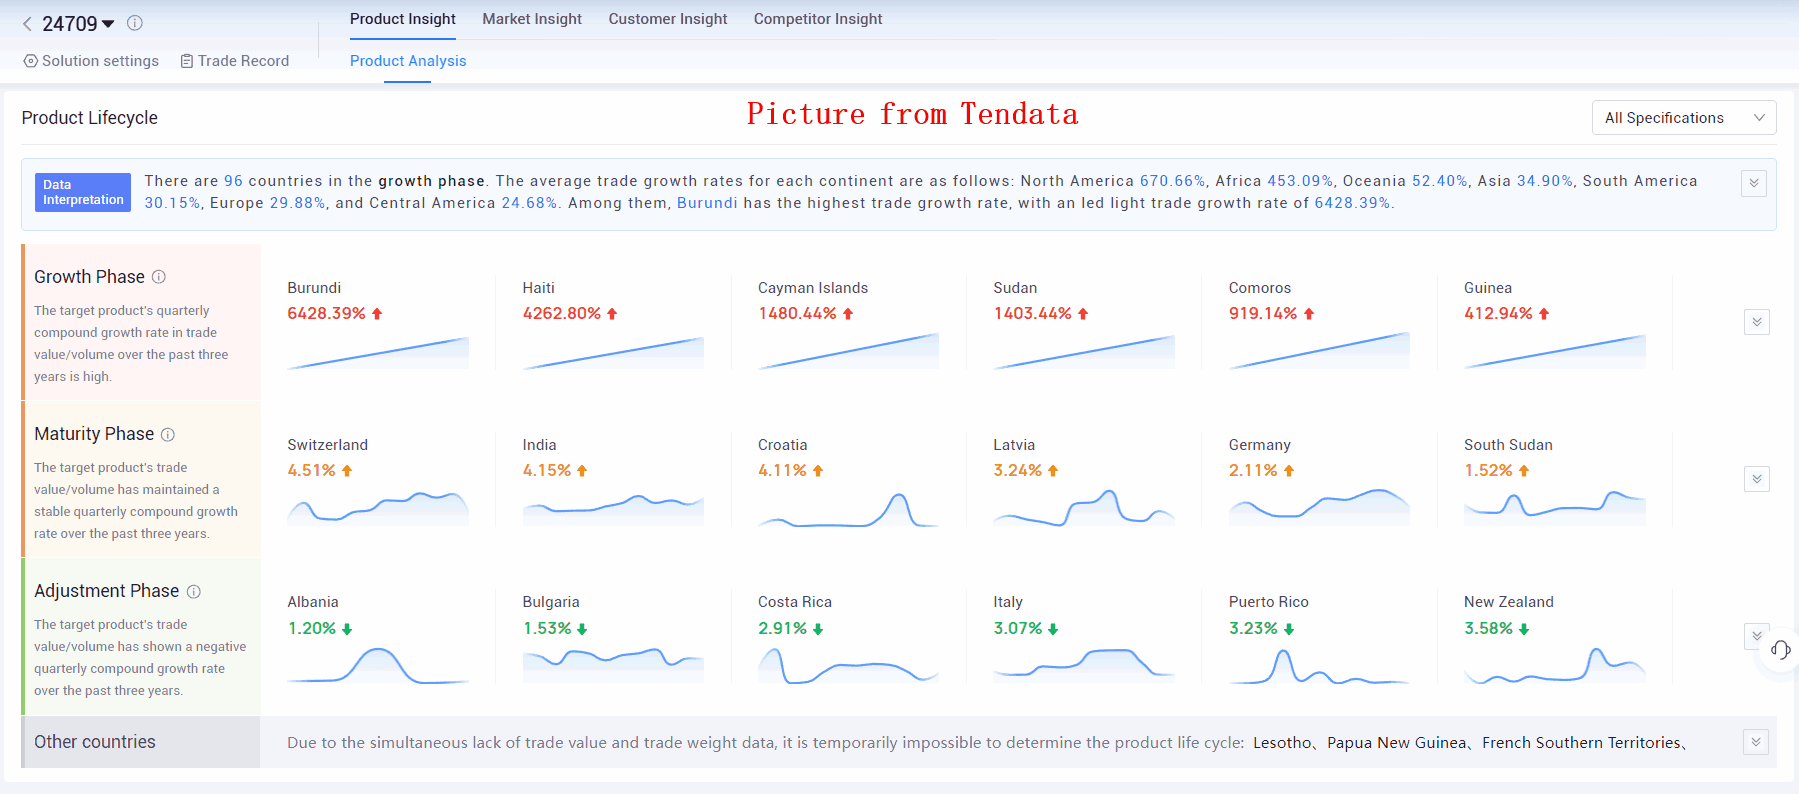The image size is (1799, 794).
Task: Open the Haiti growth chart
Action: (613, 353)
